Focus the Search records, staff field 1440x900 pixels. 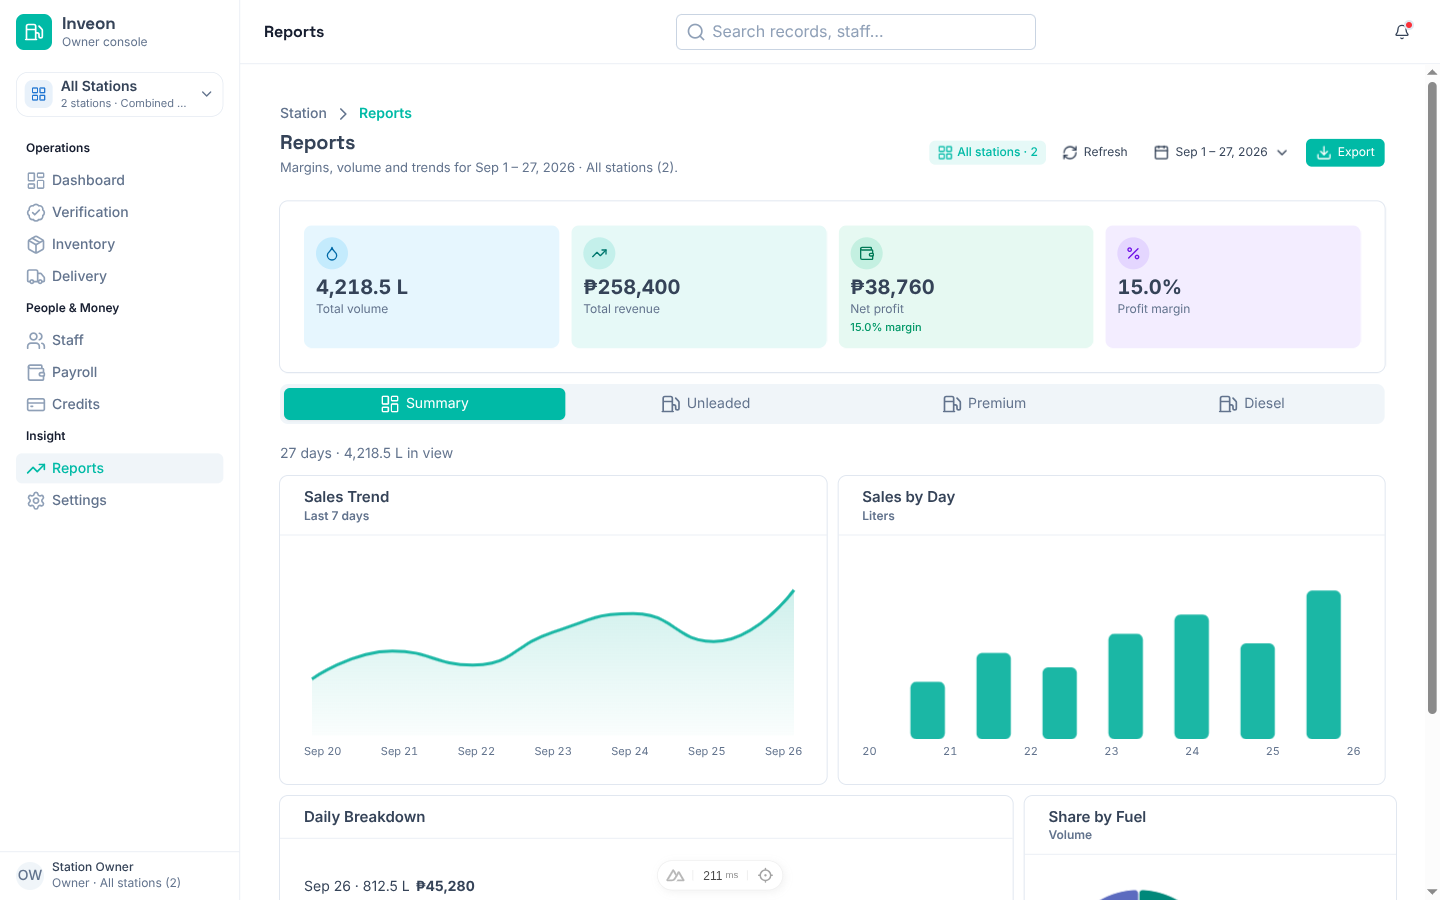point(856,32)
